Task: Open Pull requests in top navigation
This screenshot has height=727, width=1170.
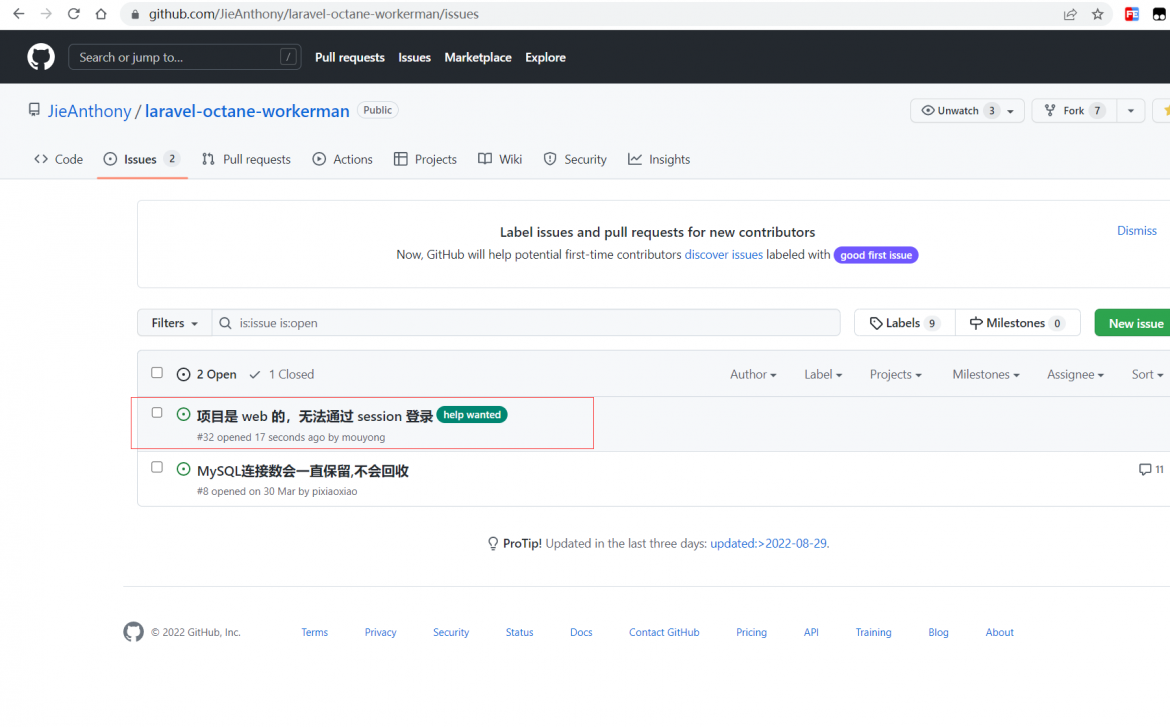Action: (349, 57)
